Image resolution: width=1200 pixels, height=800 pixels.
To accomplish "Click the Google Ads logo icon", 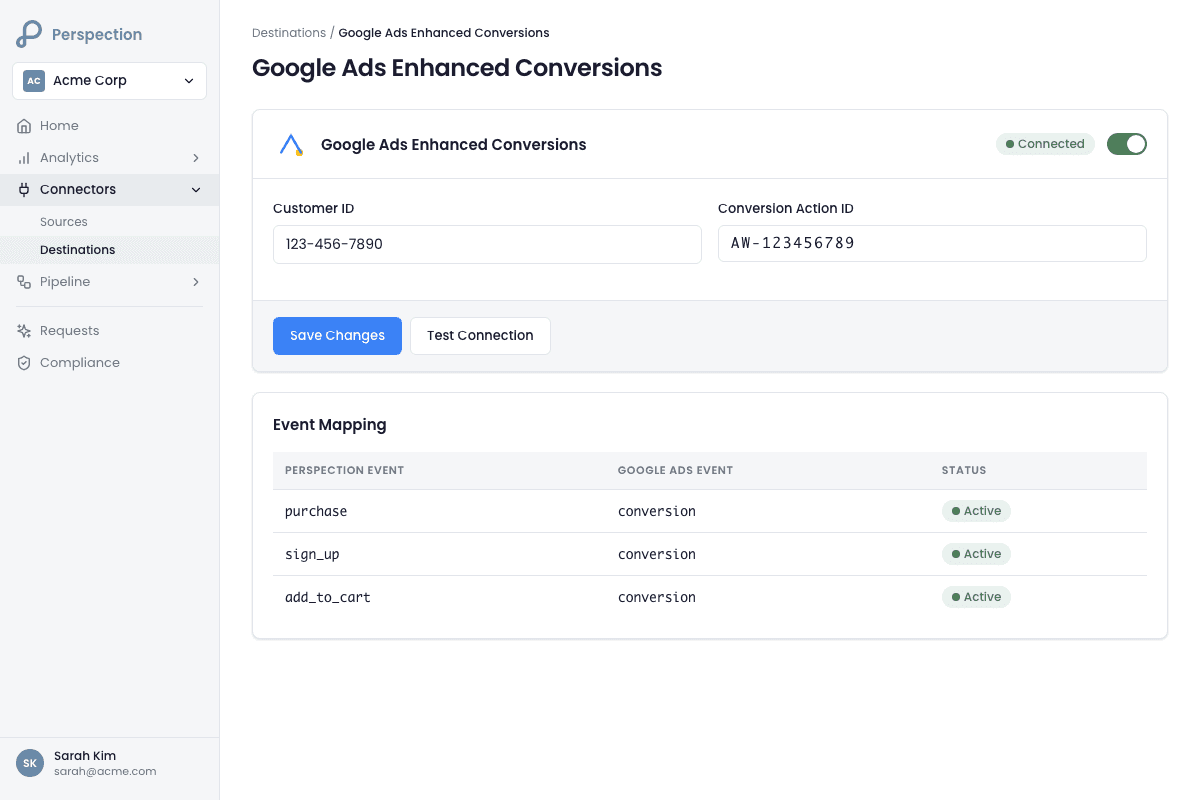I will pos(291,145).
